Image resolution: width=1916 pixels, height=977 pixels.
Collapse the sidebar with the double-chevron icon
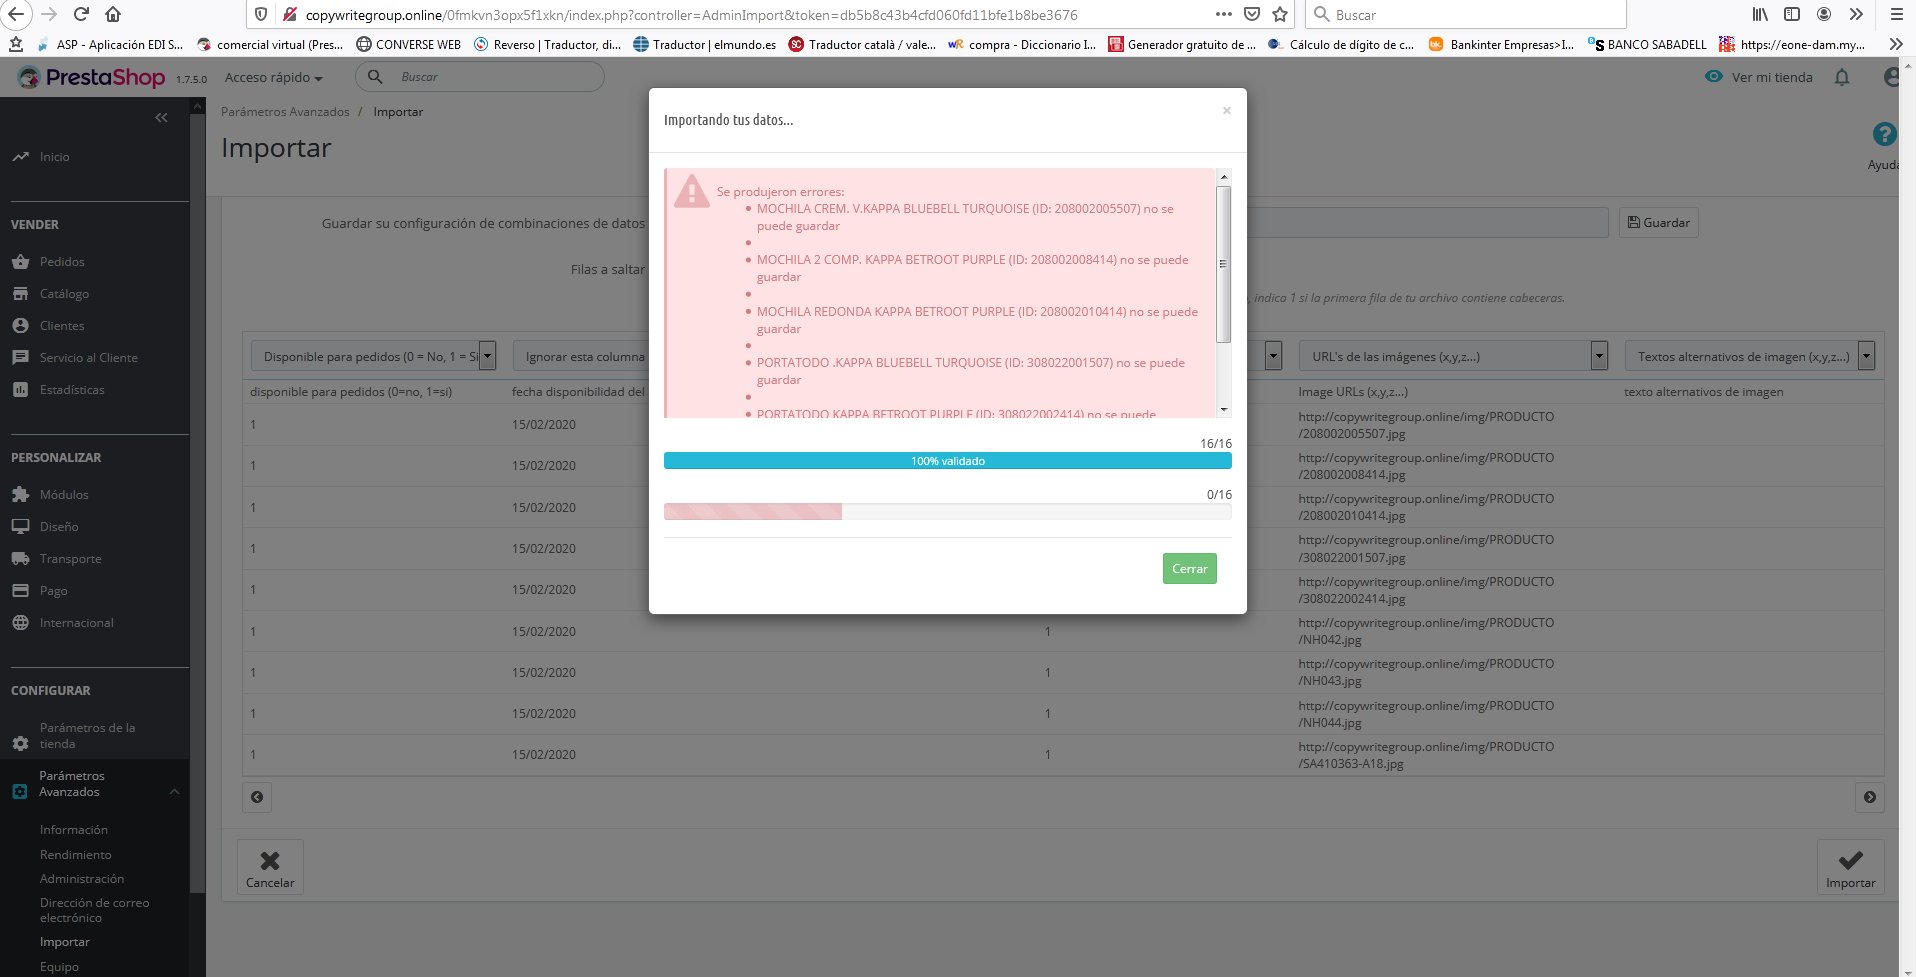161,118
